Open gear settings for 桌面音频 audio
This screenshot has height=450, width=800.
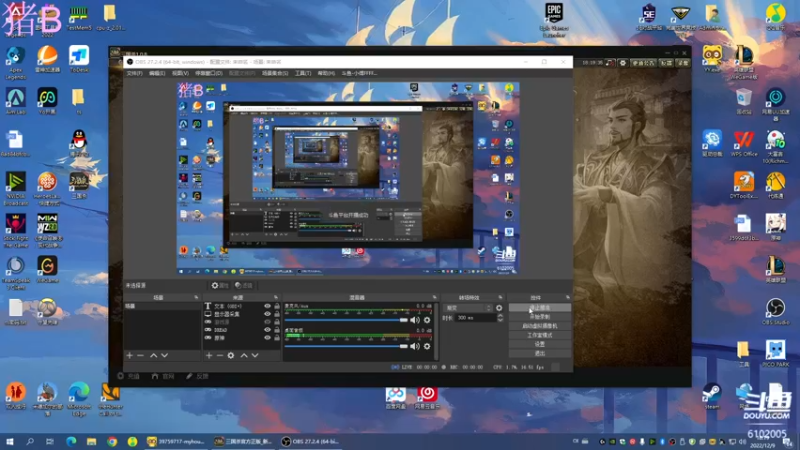point(427,346)
